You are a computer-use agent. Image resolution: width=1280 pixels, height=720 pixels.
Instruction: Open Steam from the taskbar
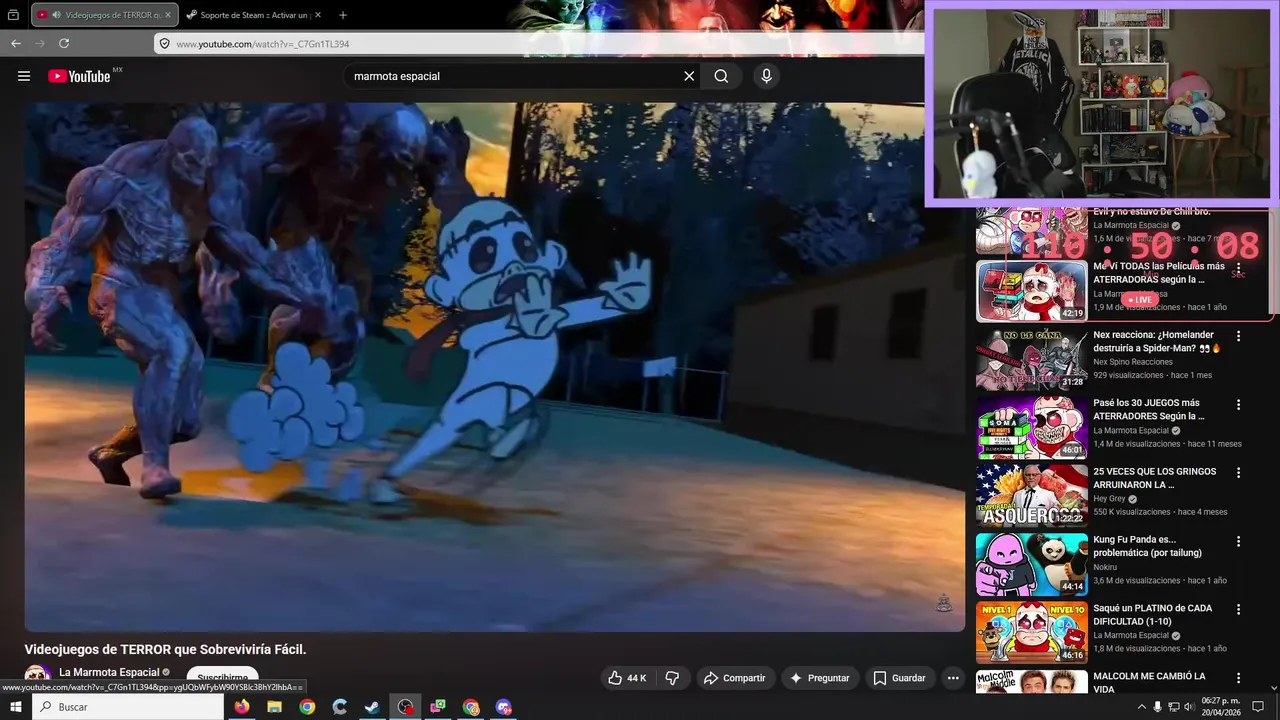[x=372, y=707]
